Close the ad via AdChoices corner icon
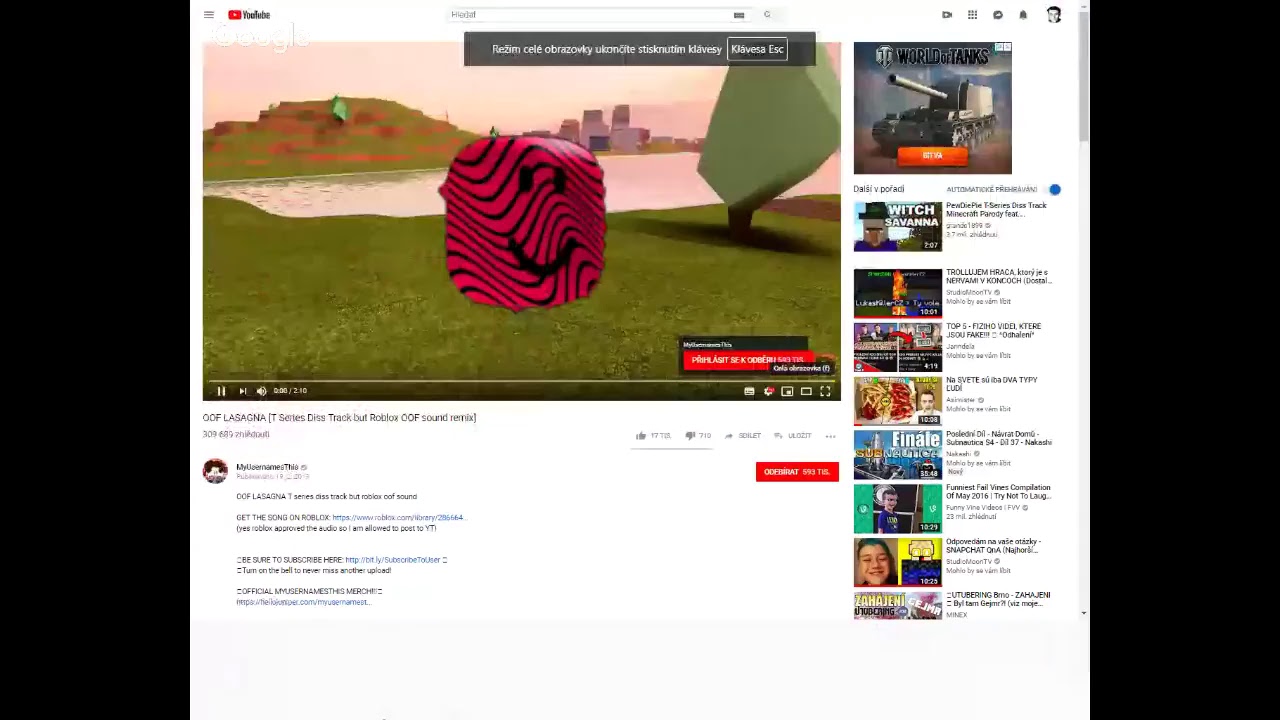Viewport: 1280px width, 720px height. pos(1005,47)
